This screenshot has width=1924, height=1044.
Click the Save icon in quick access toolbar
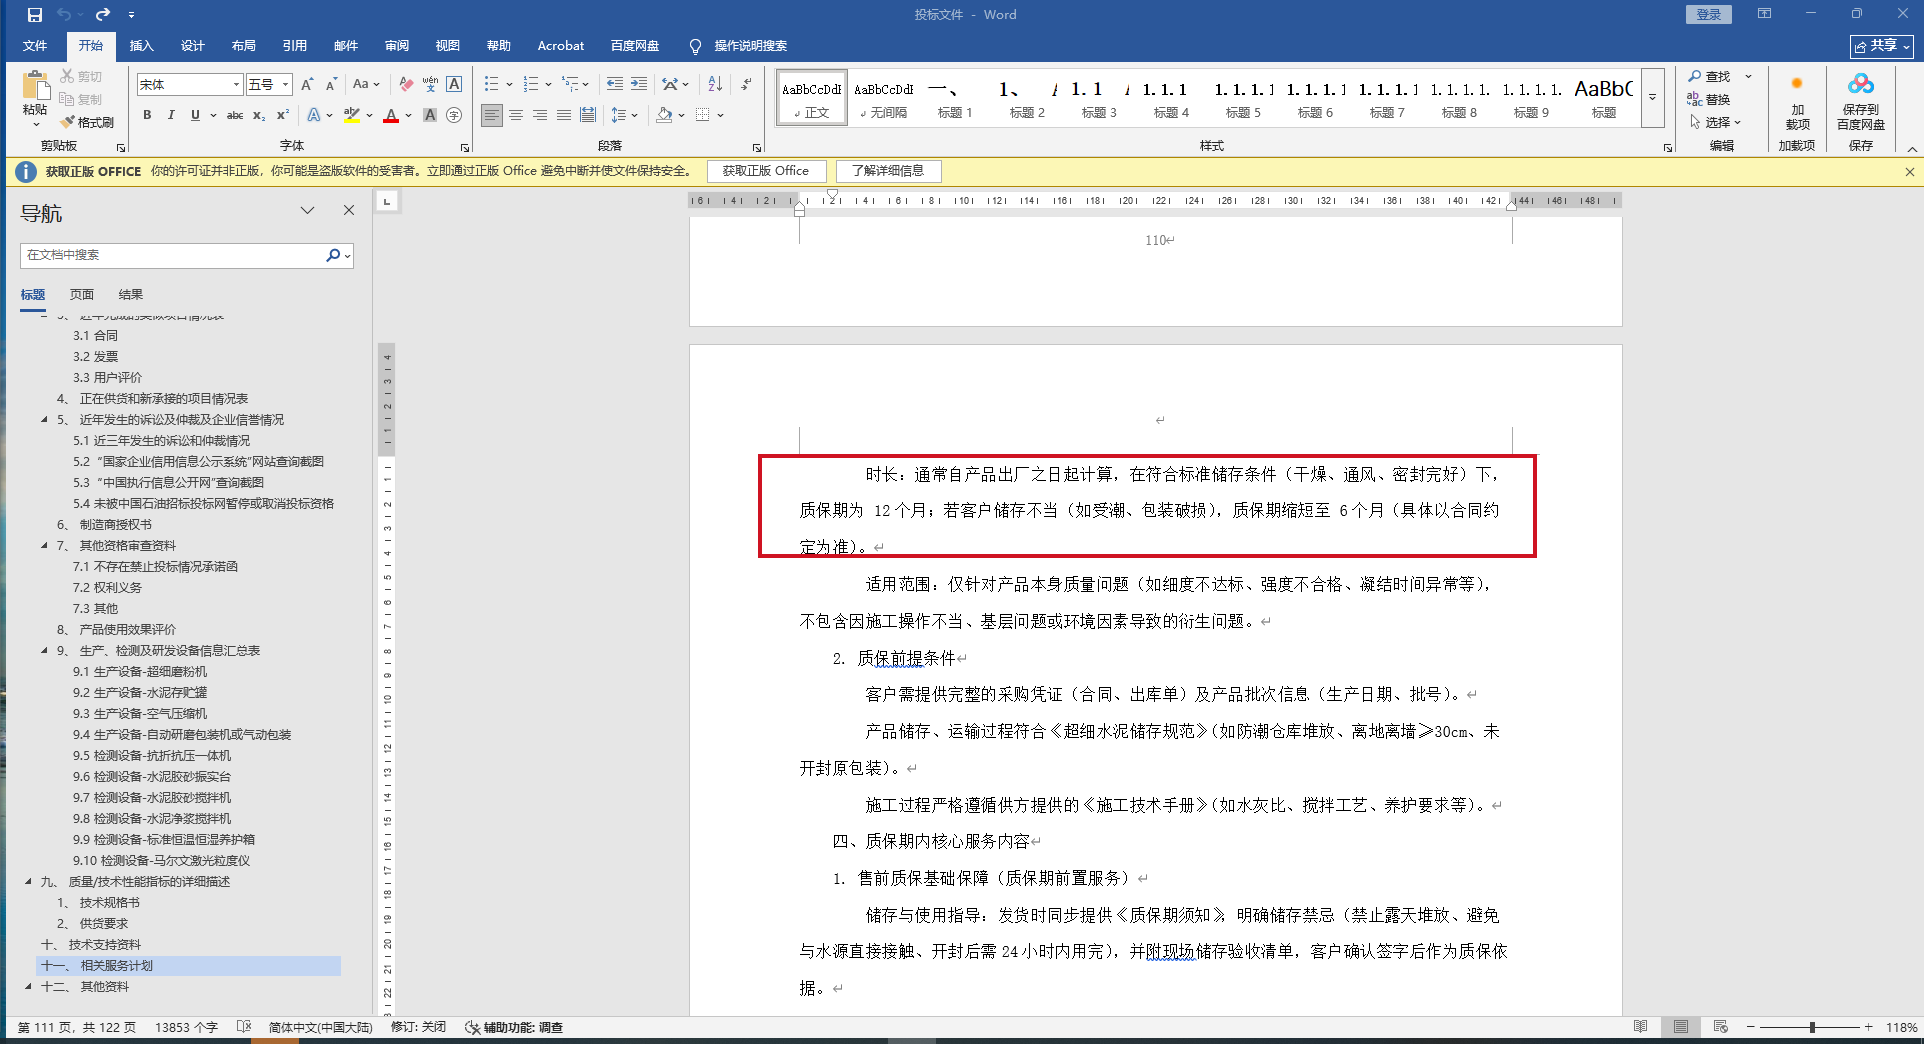click(x=34, y=15)
